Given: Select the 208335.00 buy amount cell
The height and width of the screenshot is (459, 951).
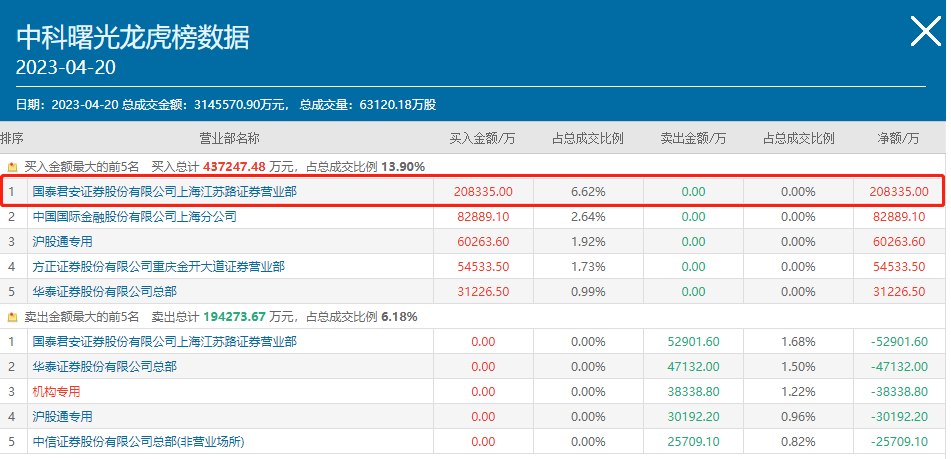Looking at the screenshot, I should 483,191.
